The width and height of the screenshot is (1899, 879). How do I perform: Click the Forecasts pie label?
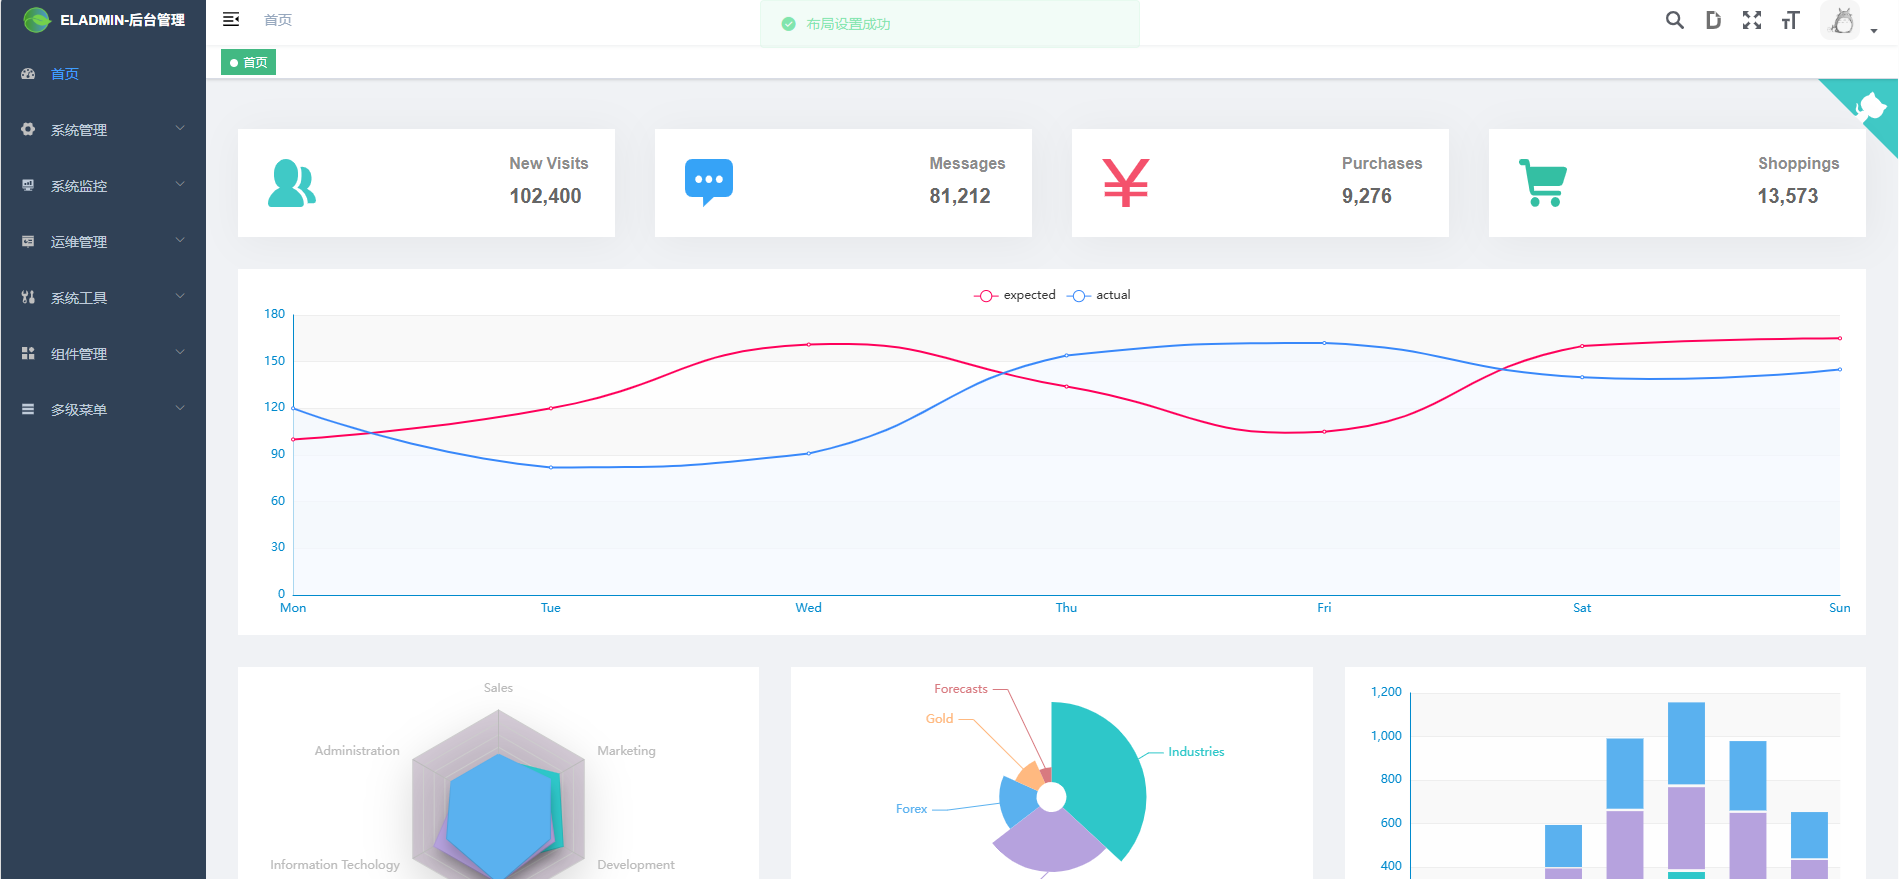961,689
